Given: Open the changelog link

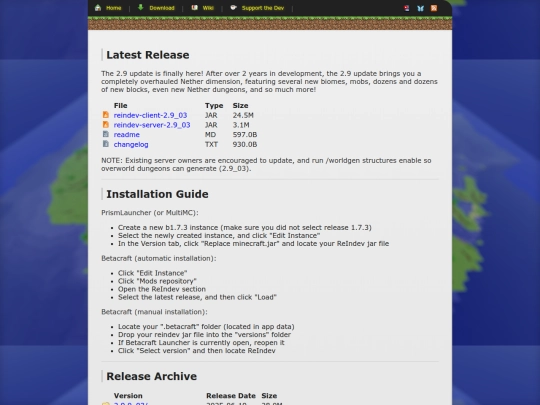Looking at the screenshot, I should [x=131, y=144].
